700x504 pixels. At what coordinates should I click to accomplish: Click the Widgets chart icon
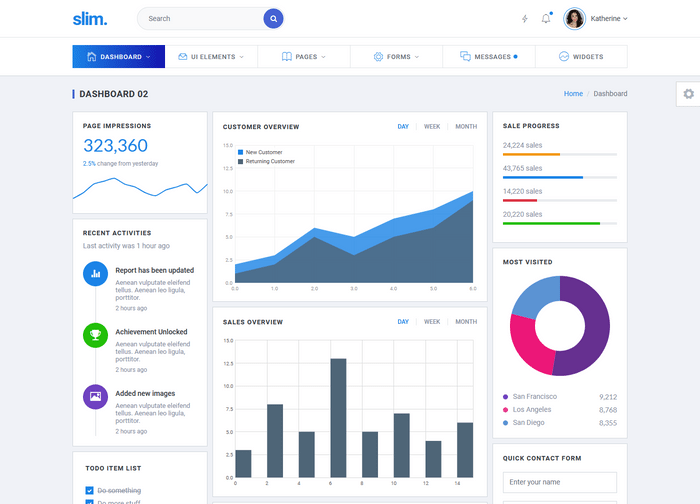564,57
